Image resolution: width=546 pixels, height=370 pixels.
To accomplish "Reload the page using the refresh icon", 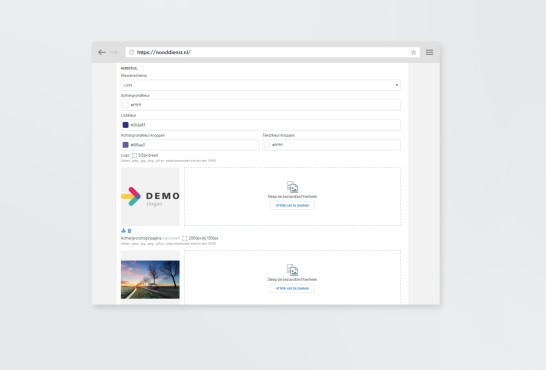I will pos(131,52).
